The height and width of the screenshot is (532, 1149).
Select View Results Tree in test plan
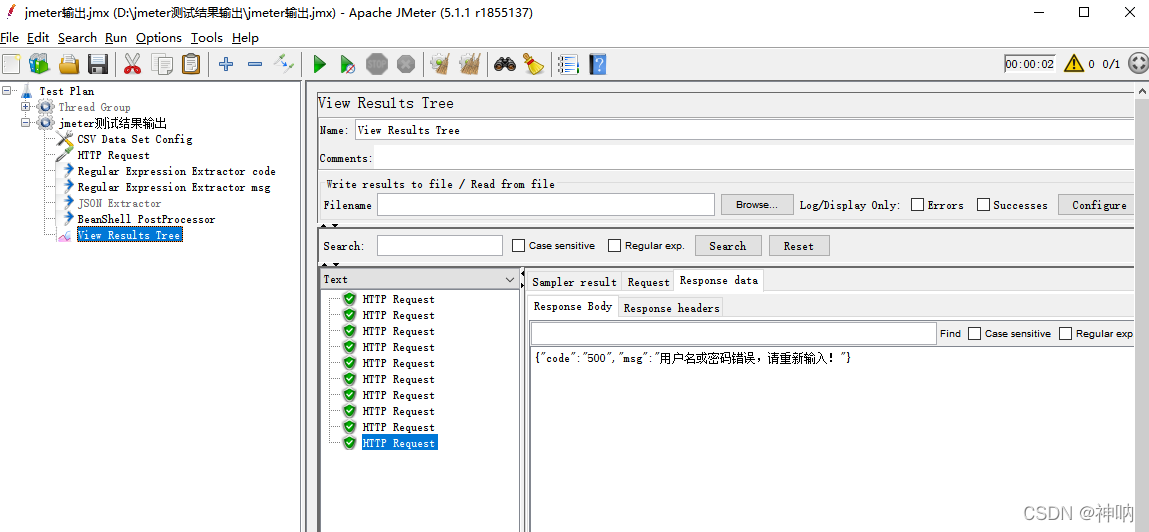[x=129, y=235]
